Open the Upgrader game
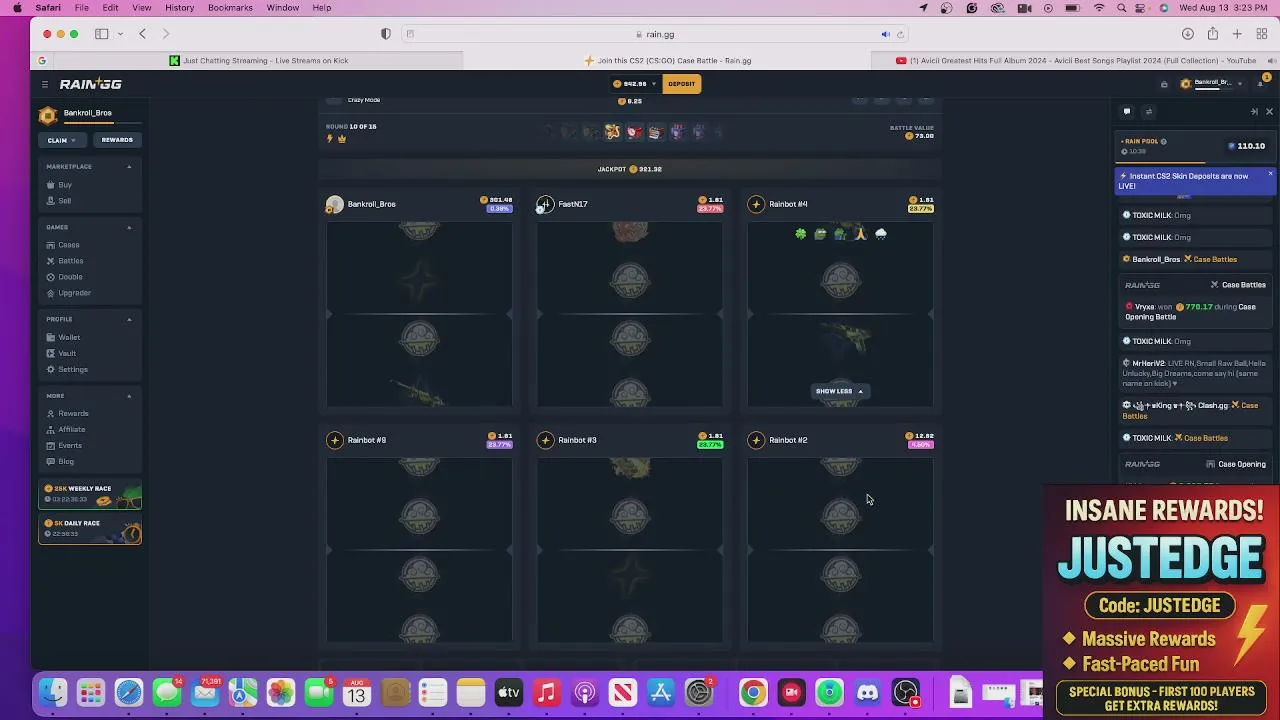Screen dimensions: 1280x720 coord(74,293)
